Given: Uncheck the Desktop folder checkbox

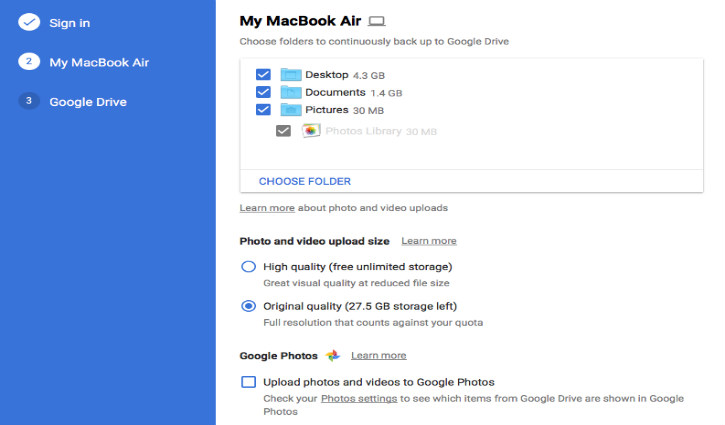Looking at the screenshot, I should (x=263, y=75).
